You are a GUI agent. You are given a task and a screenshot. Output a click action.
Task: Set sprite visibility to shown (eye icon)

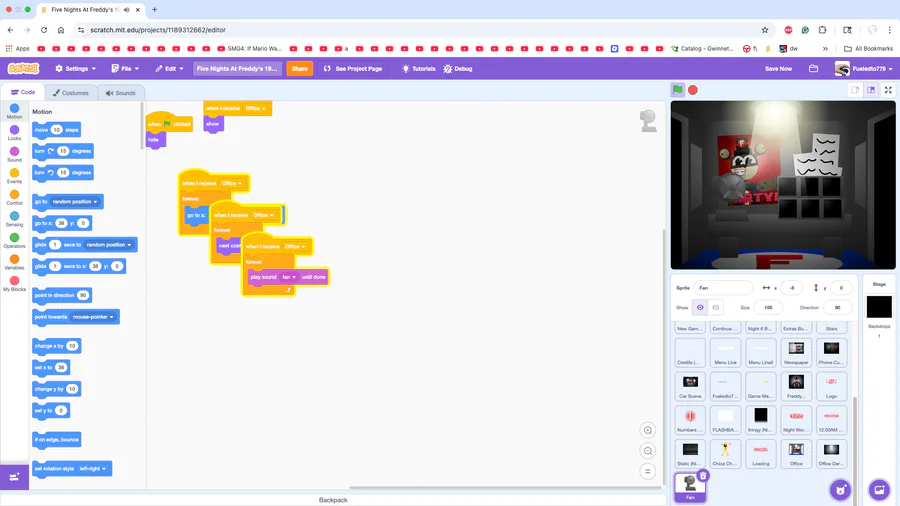(x=700, y=308)
